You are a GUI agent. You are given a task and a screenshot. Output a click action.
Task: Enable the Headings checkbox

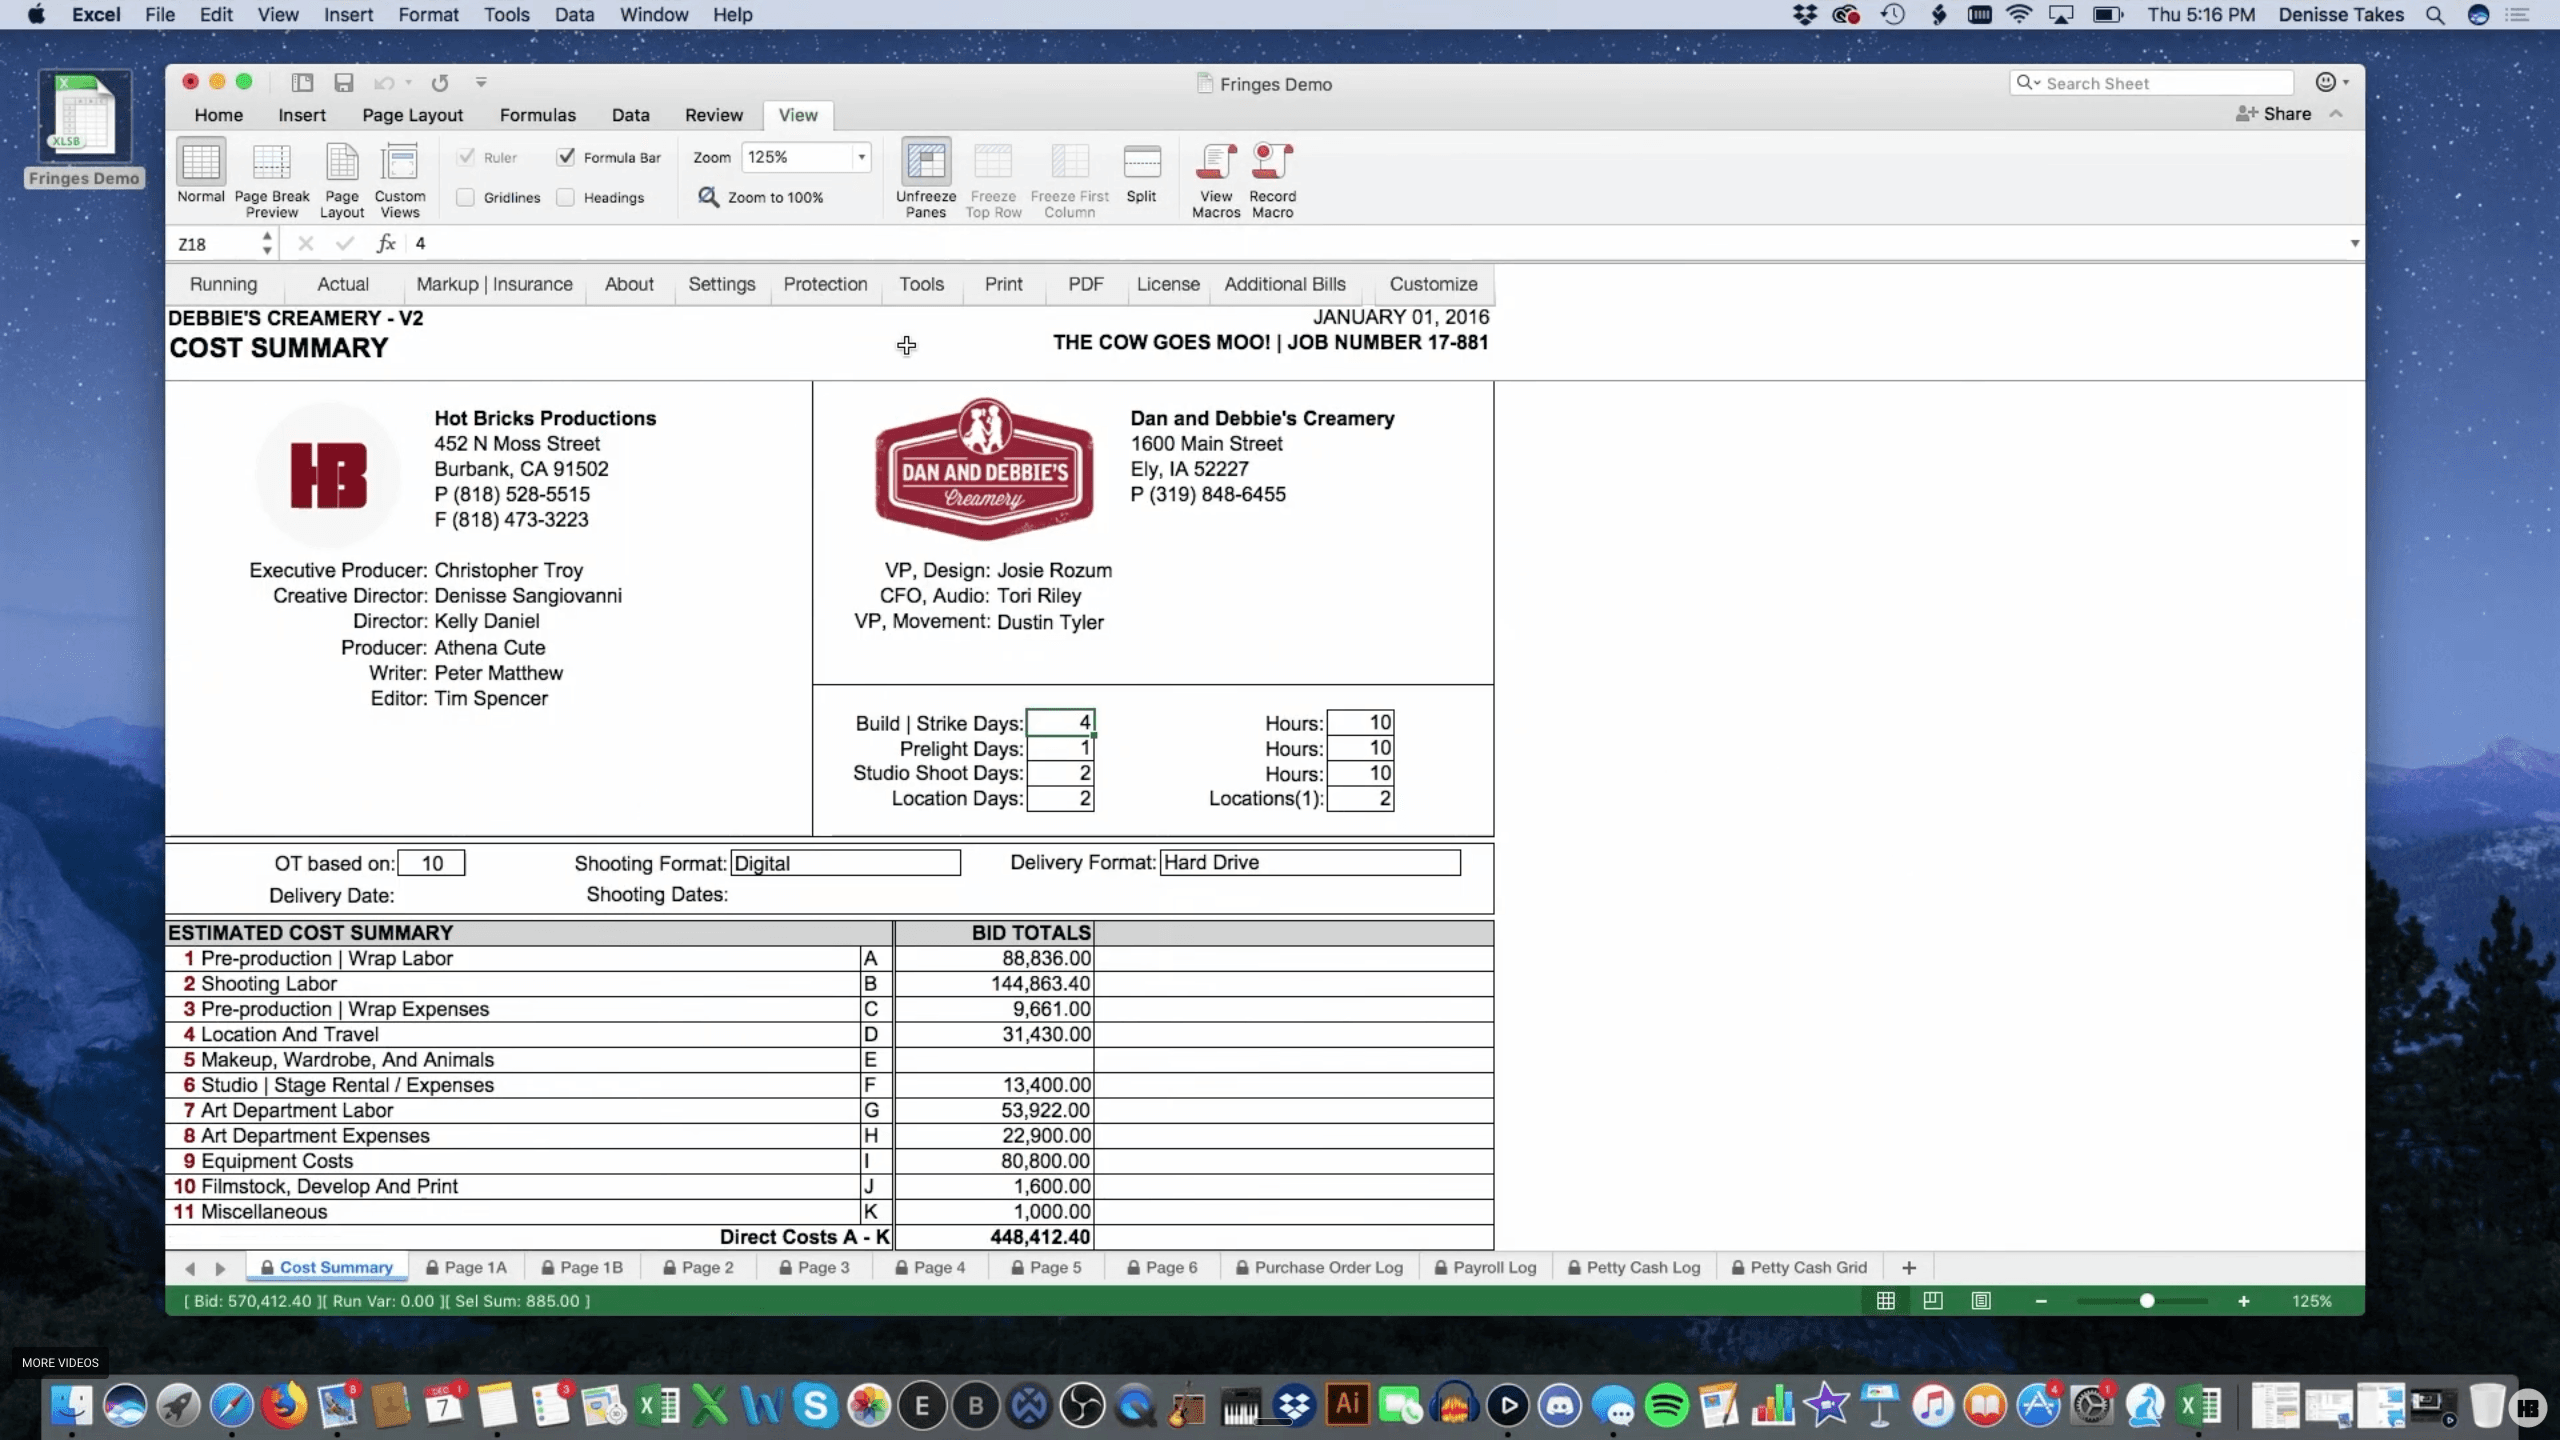click(x=566, y=197)
